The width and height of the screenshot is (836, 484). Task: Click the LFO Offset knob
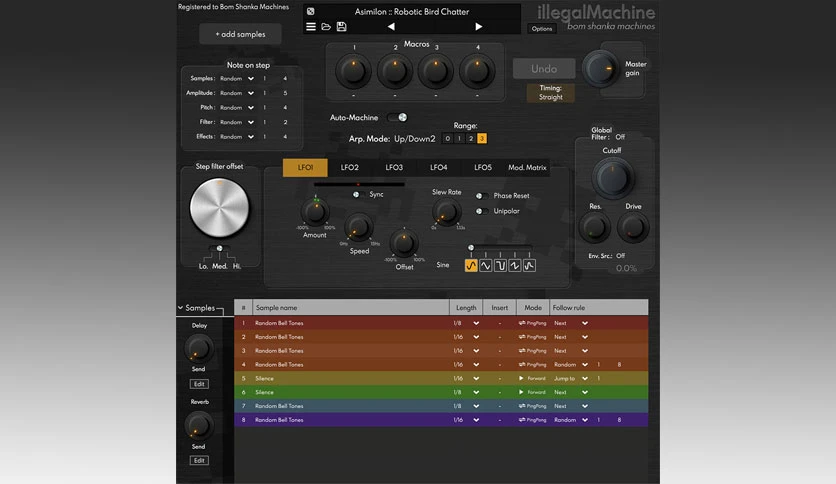tap(404, 243)
